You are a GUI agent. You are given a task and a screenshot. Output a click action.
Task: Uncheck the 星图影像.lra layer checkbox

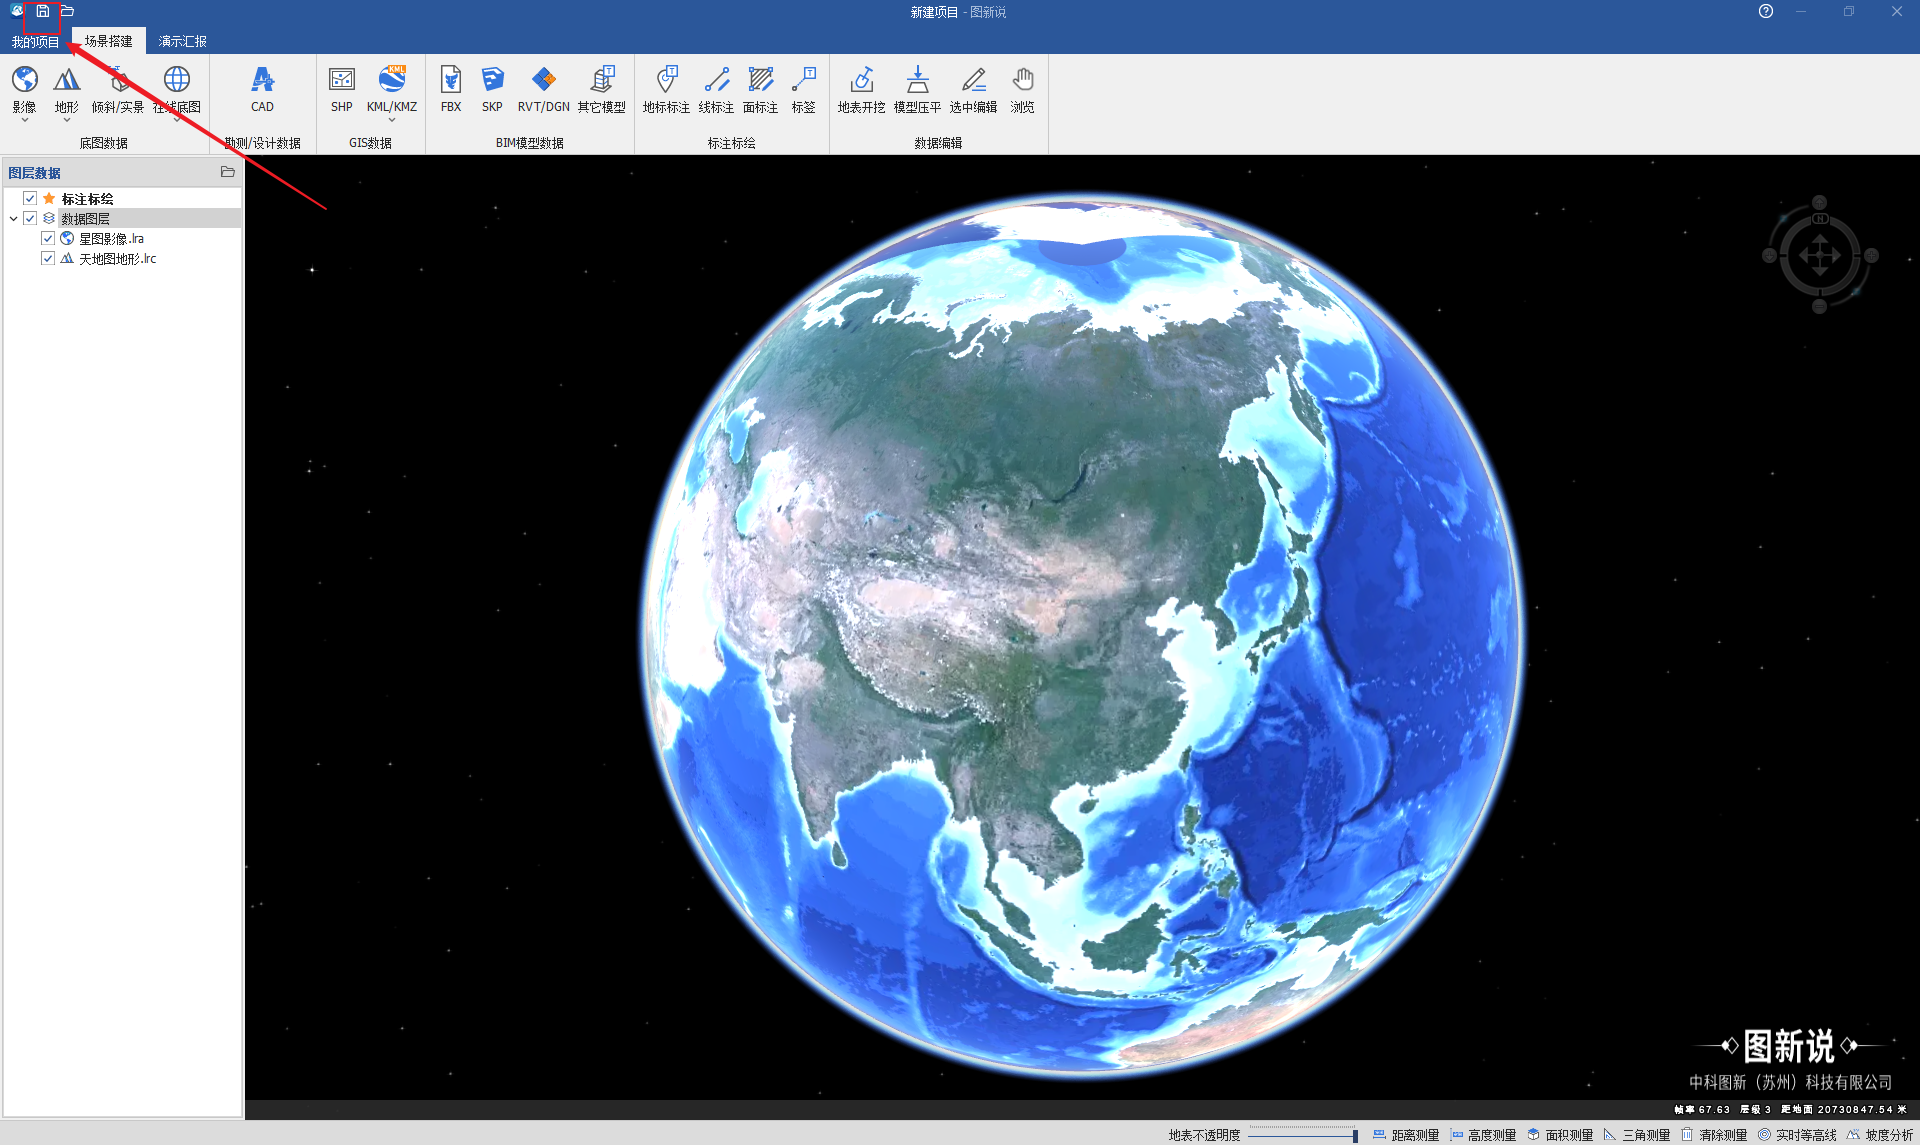[48, 238]
